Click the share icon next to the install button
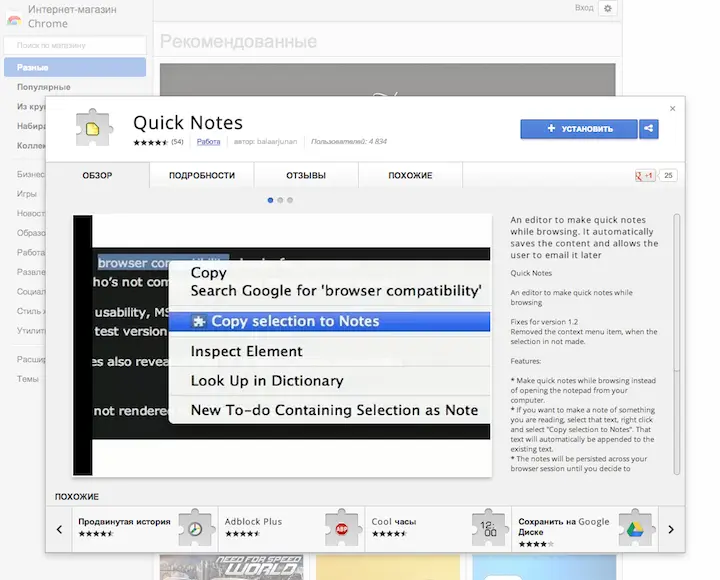The image size is (720, 580). [x=648, y=129]
